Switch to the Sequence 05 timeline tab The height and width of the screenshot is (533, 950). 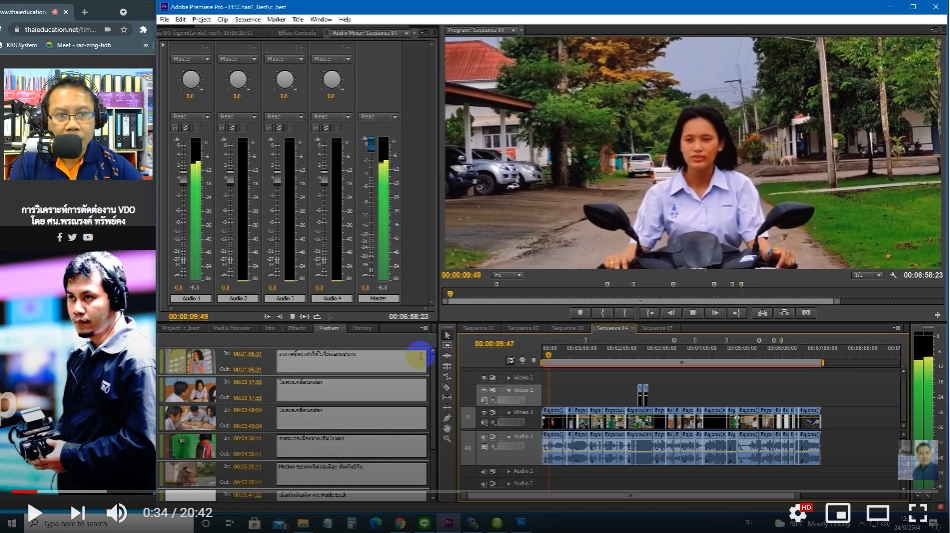pyautogui.click(x=657, y=328)
